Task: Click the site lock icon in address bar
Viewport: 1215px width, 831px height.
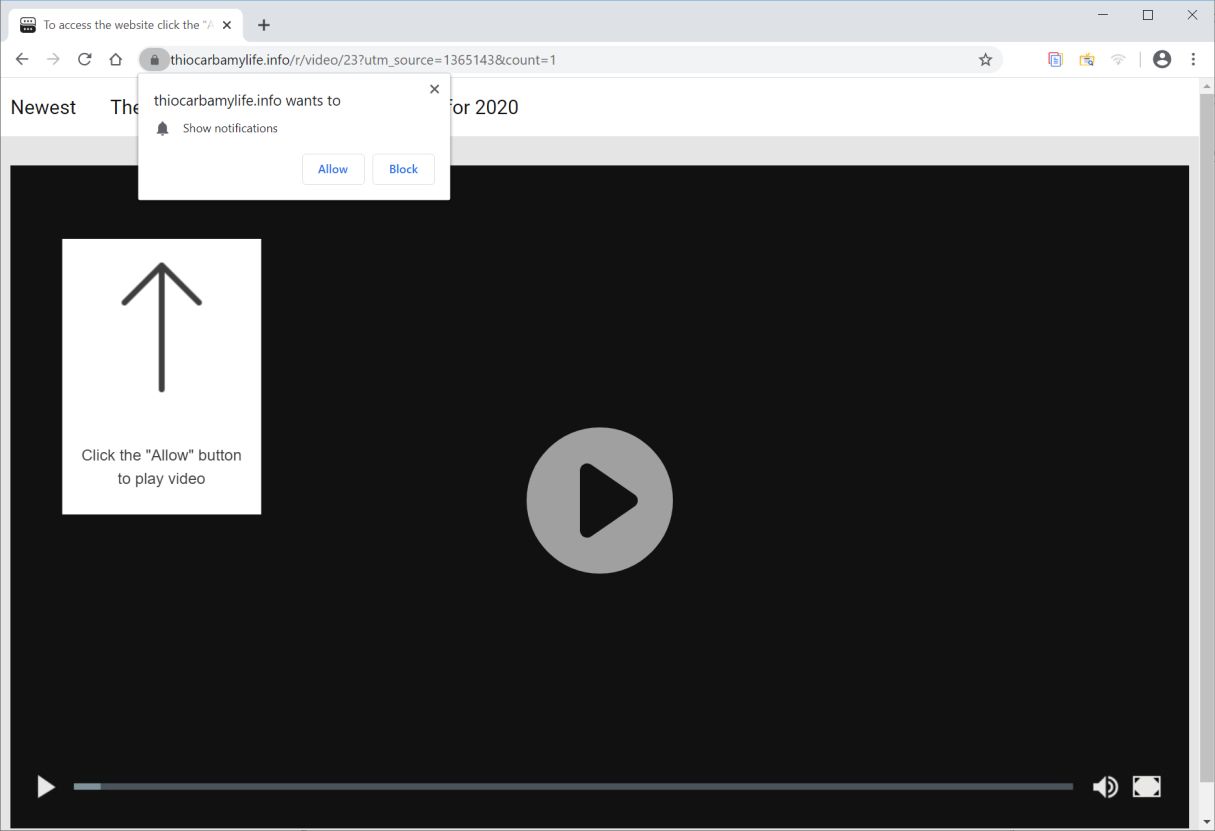Action: [154, 60]
